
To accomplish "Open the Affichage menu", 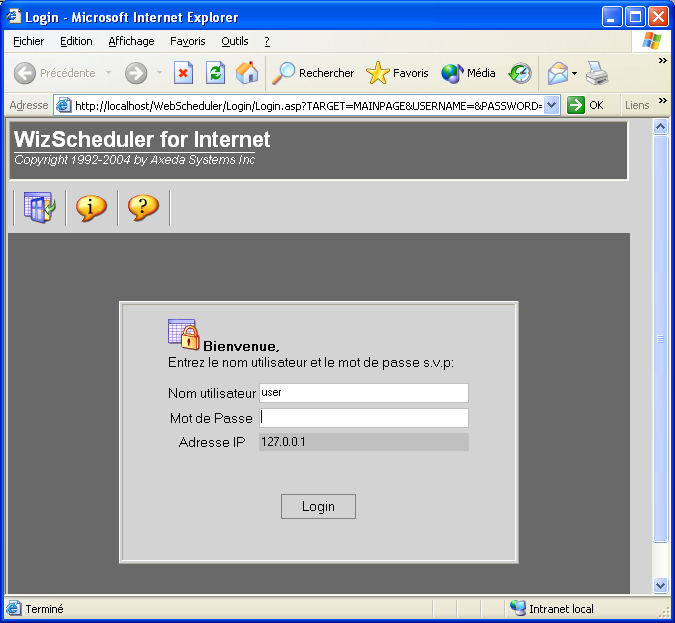I will (x=131, y=41).
